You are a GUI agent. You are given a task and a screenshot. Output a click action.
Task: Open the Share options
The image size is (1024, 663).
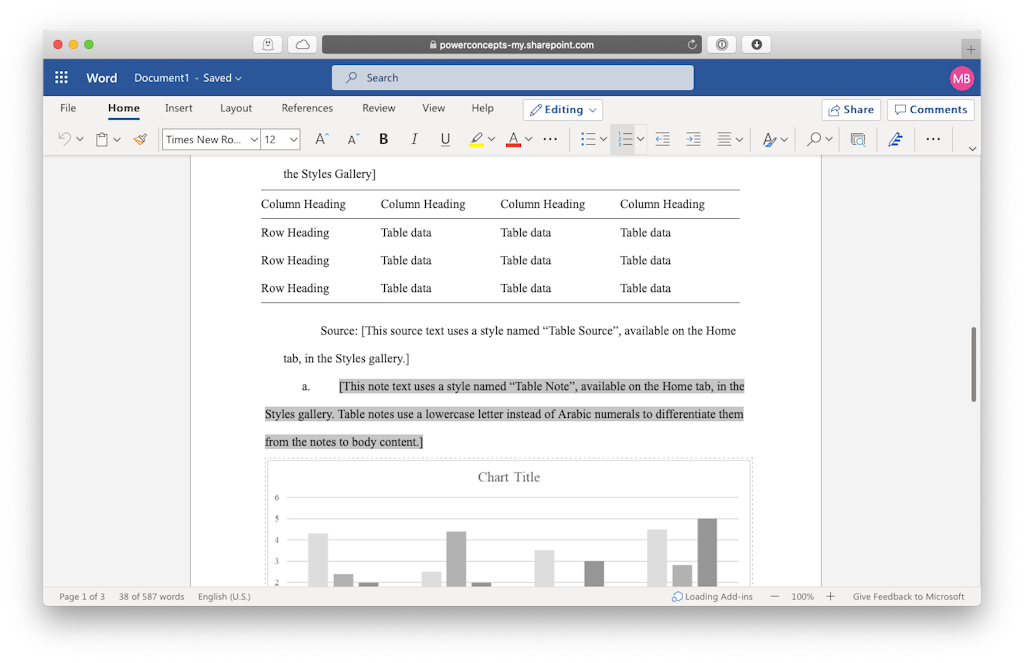point(851,109)
